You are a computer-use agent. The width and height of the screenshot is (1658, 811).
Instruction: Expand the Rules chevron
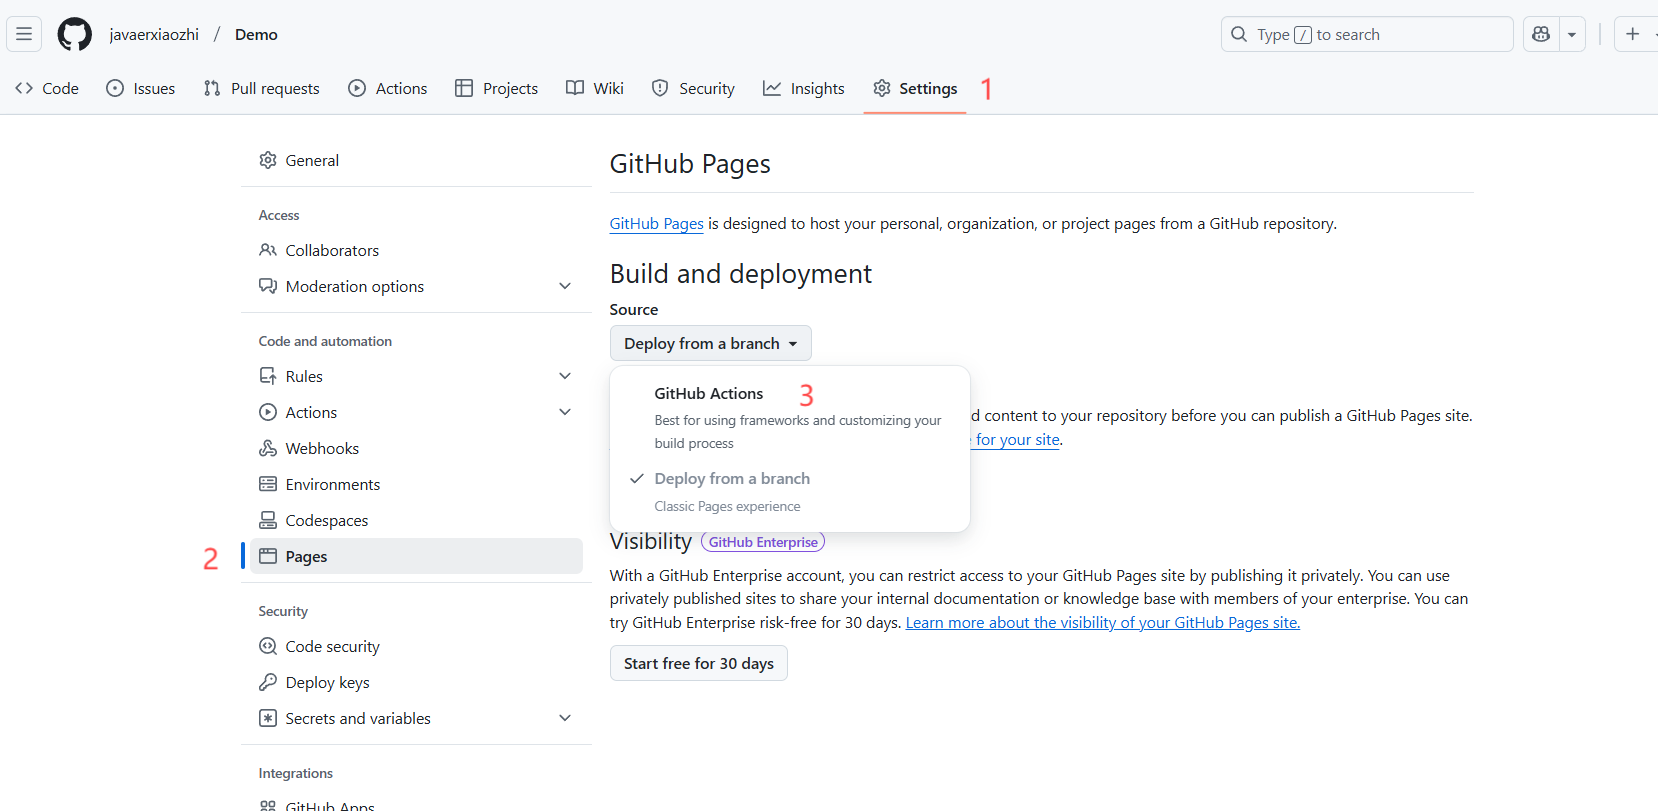[x=565, y=376]
